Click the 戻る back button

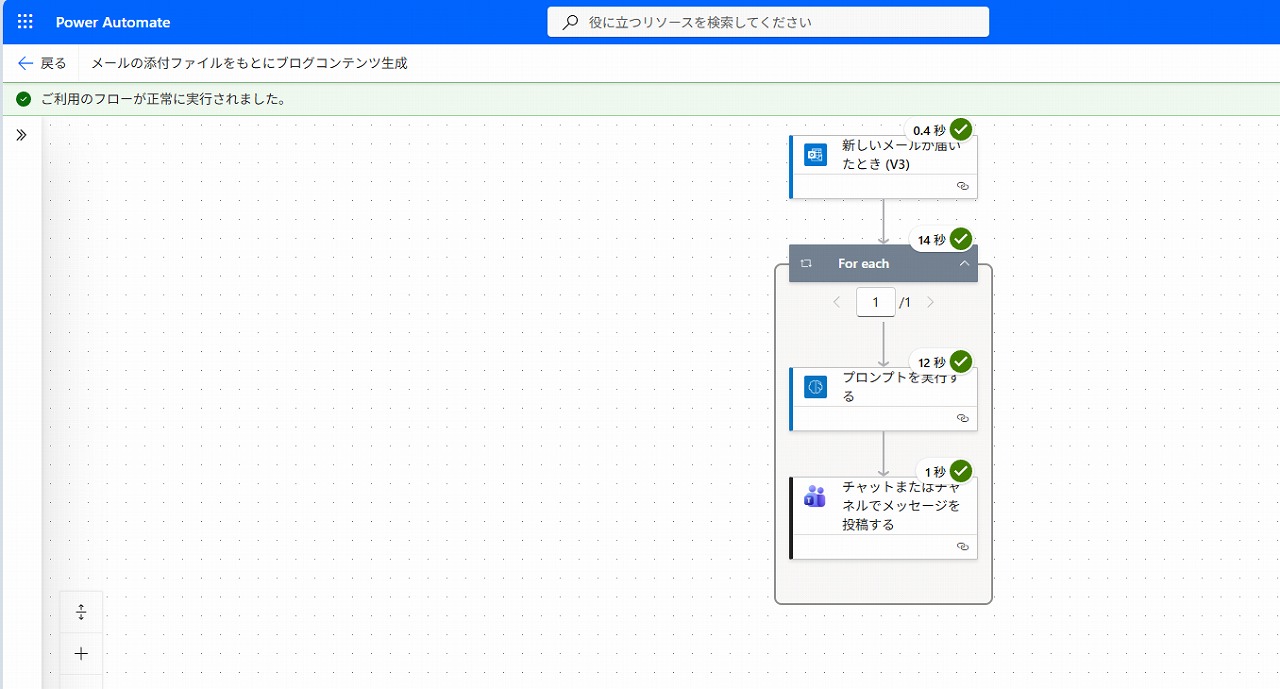pyautogui.click(x=42, y=63)
